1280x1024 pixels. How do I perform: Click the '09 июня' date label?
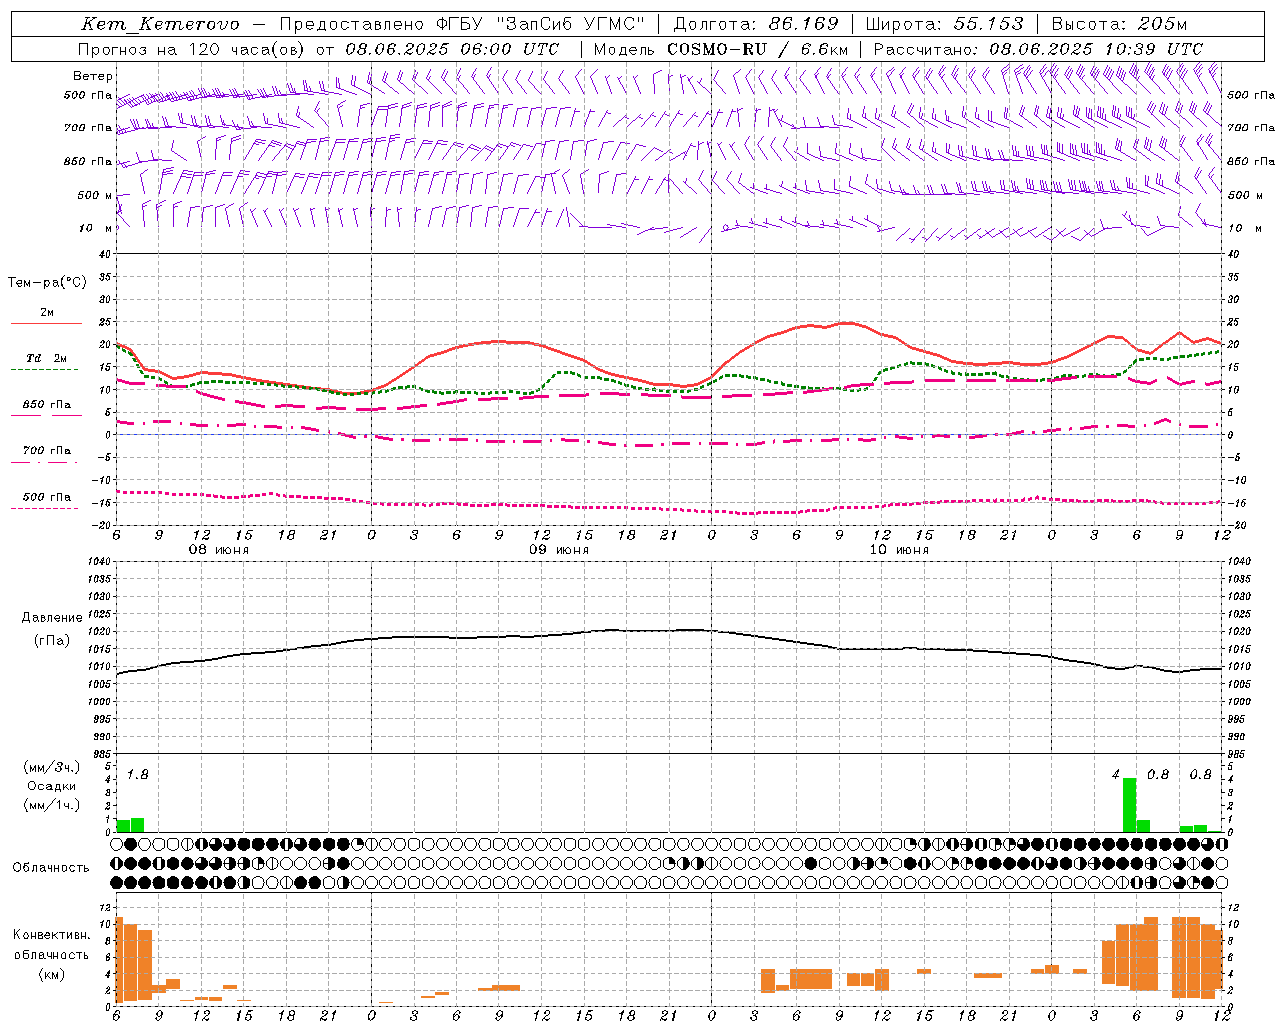(x=558, y=550)
